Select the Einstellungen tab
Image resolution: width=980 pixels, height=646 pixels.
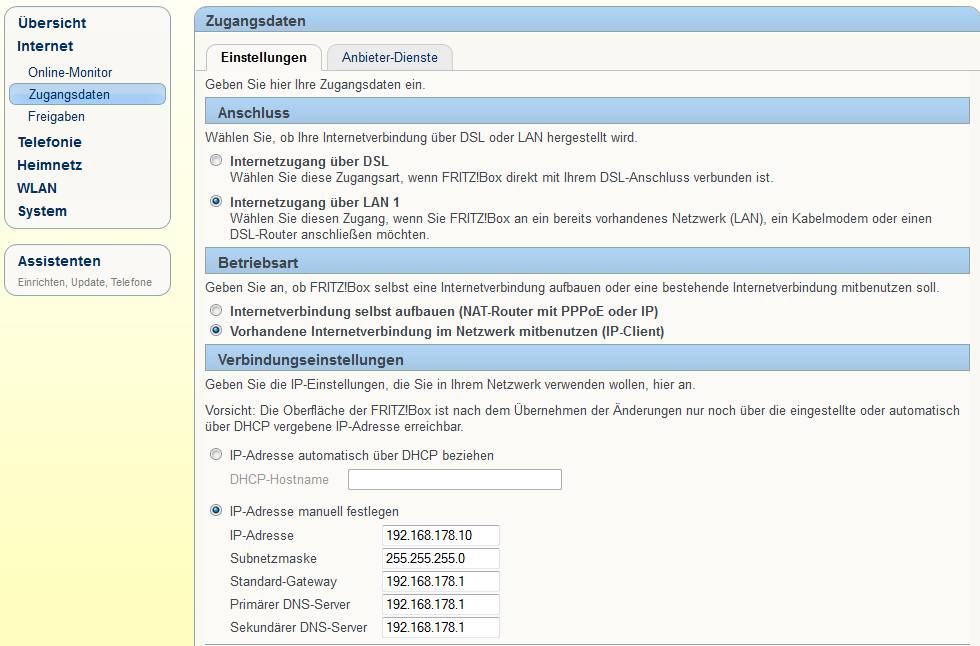[x=263, y=58]
